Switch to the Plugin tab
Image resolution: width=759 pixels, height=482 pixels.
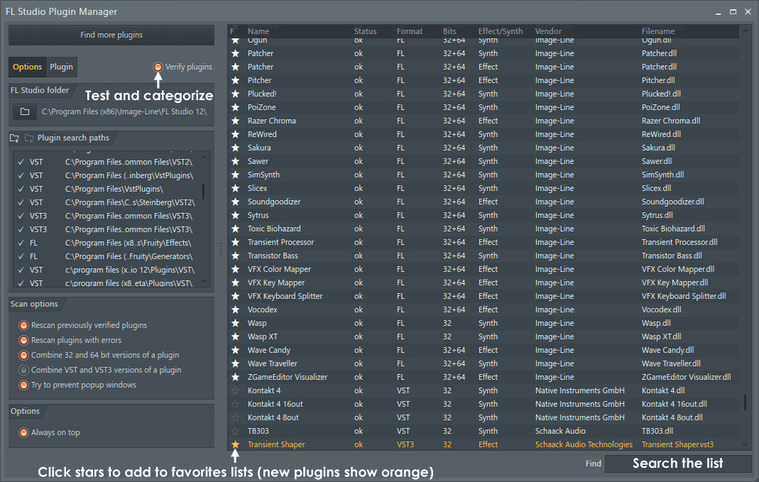[61, 67]
